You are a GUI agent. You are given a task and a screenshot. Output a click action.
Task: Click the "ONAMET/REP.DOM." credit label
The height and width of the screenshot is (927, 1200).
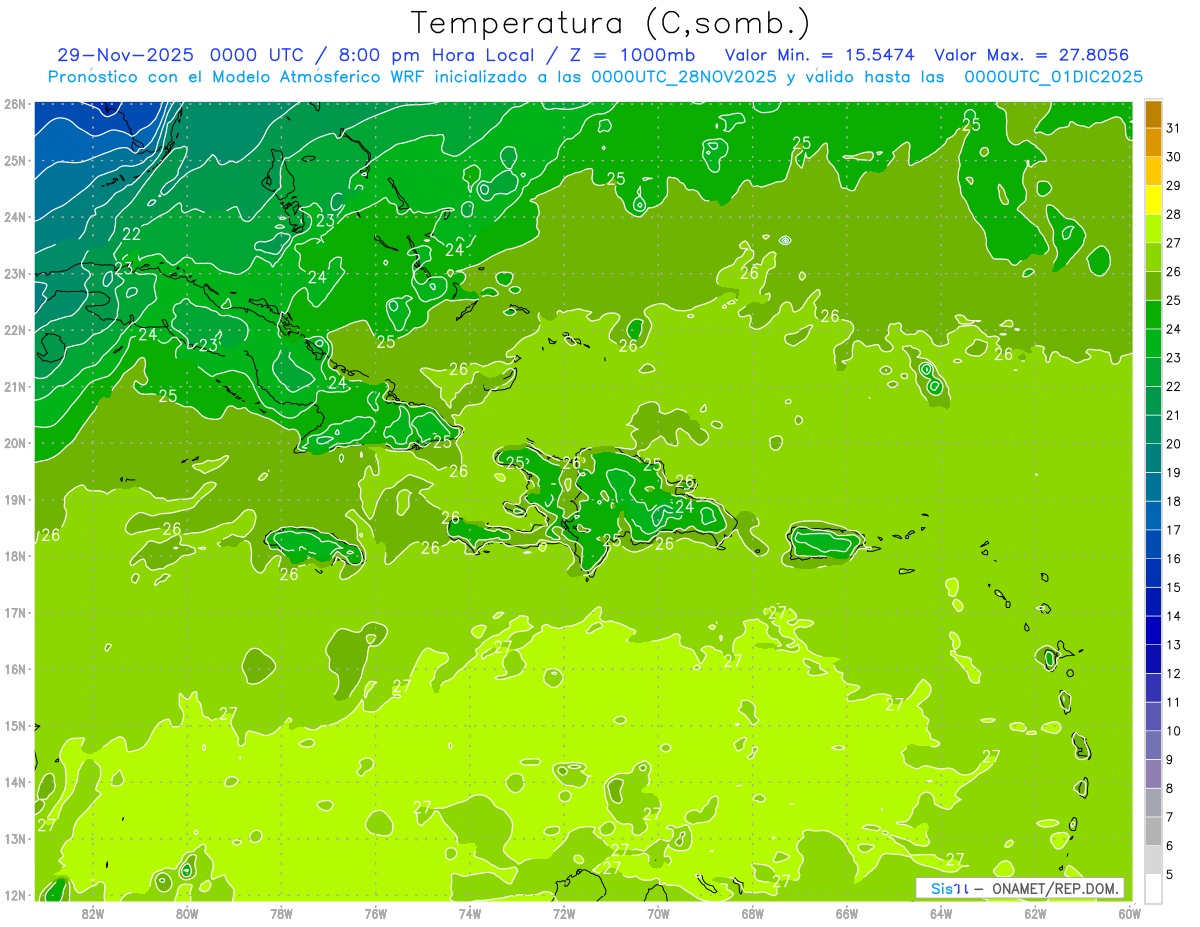1056,888
